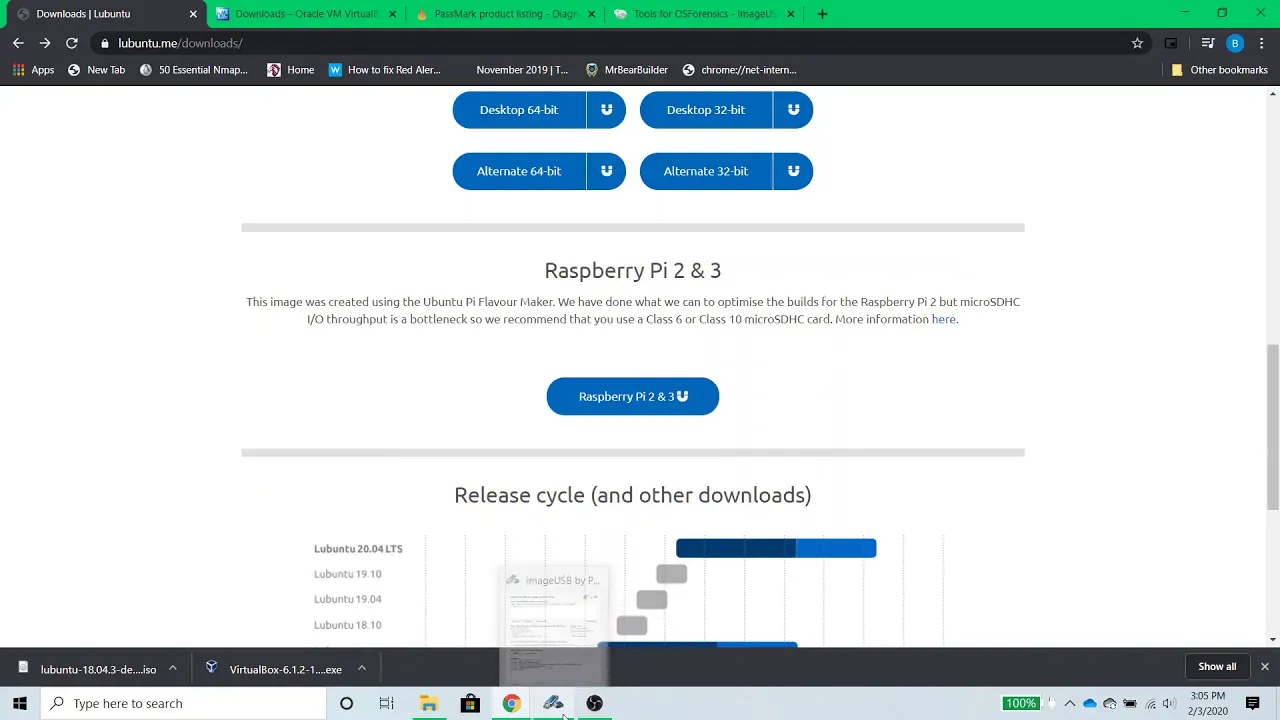Click the Windows search box
This screenshot has width=1280, height=720.
tap(183, 703)
